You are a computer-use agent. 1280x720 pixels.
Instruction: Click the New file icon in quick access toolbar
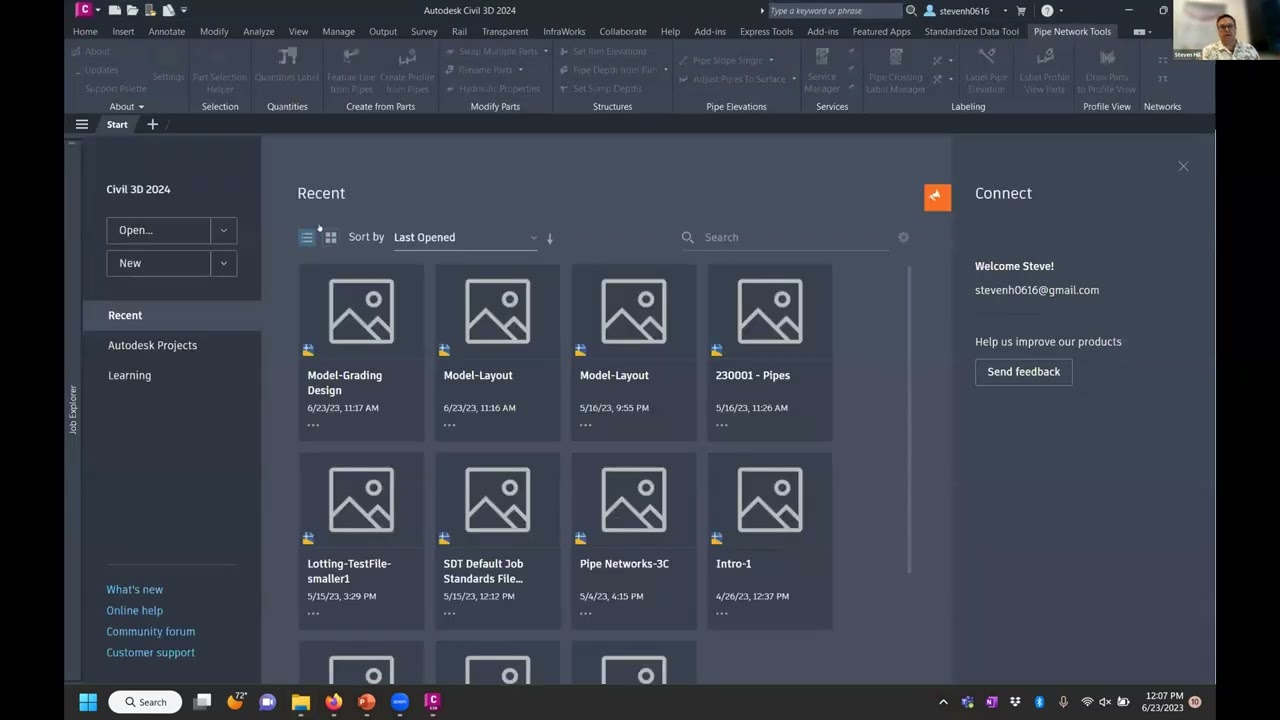115,10
